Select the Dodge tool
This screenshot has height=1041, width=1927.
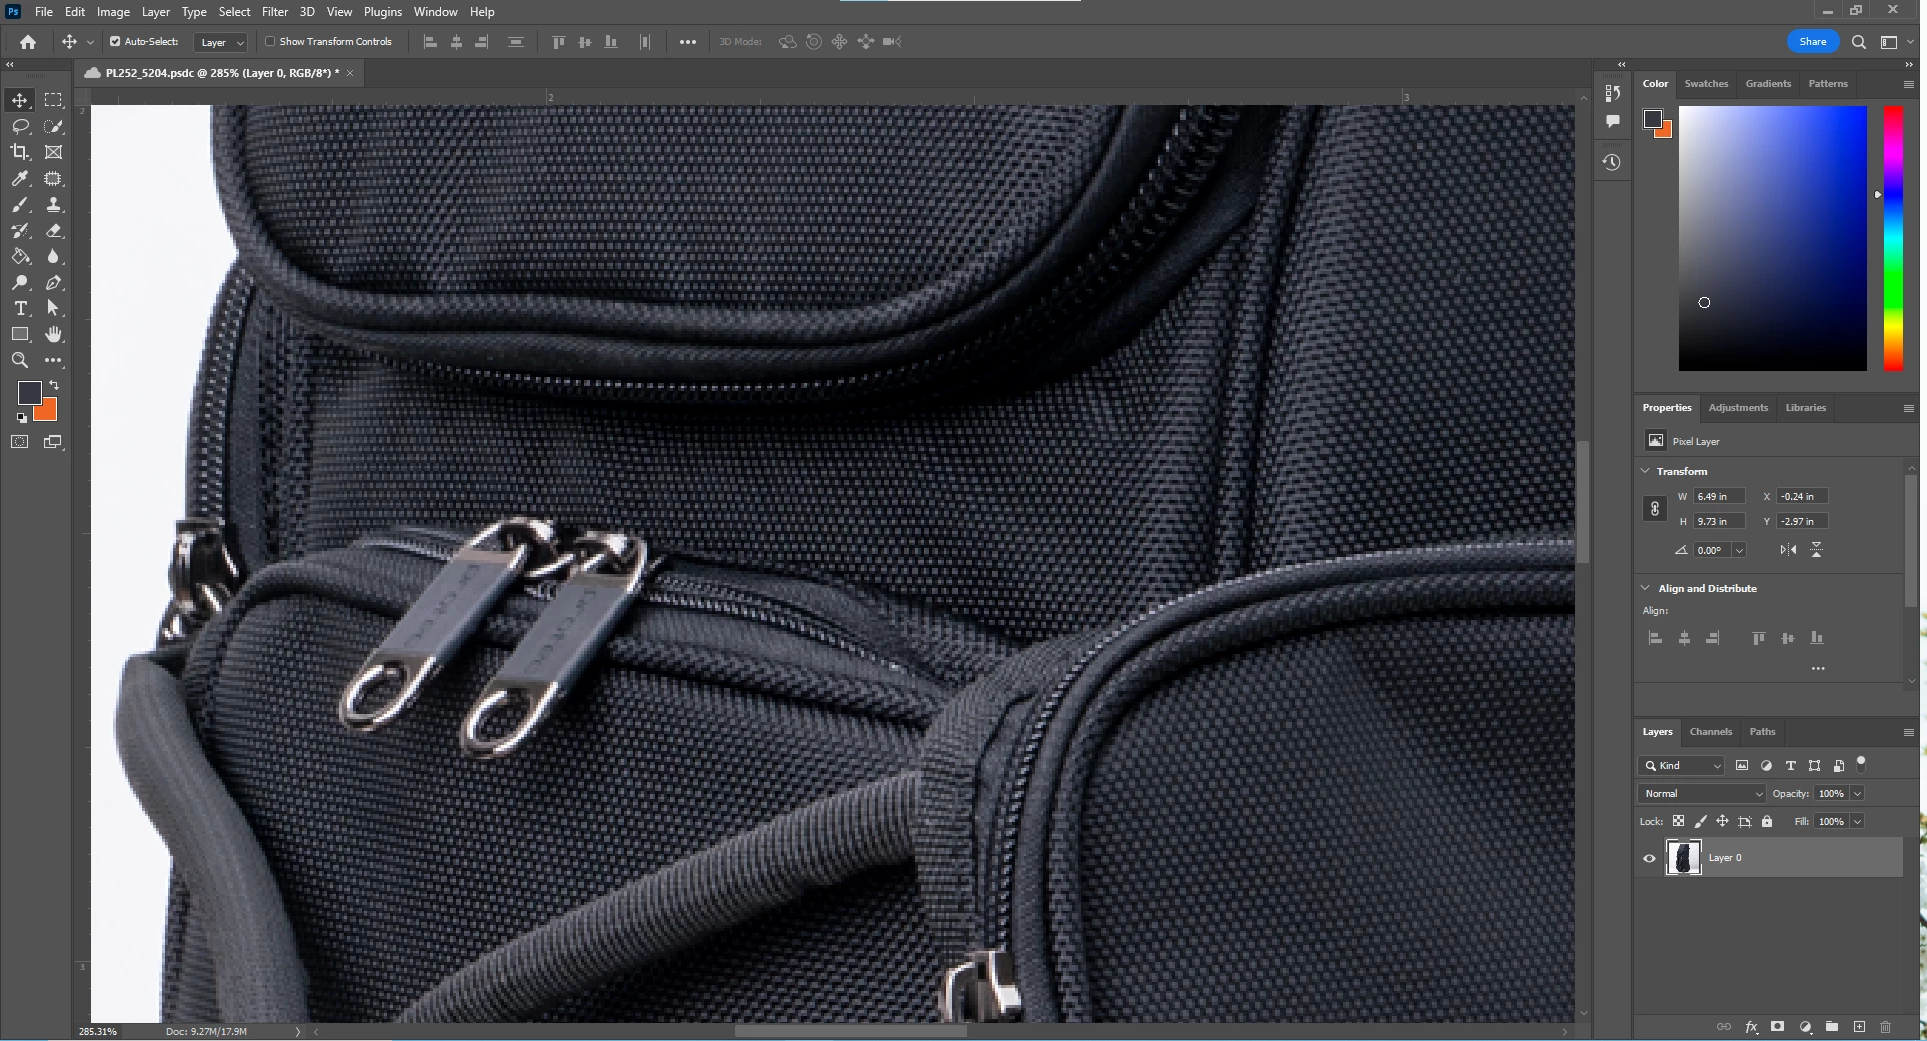tap(20, 282)
